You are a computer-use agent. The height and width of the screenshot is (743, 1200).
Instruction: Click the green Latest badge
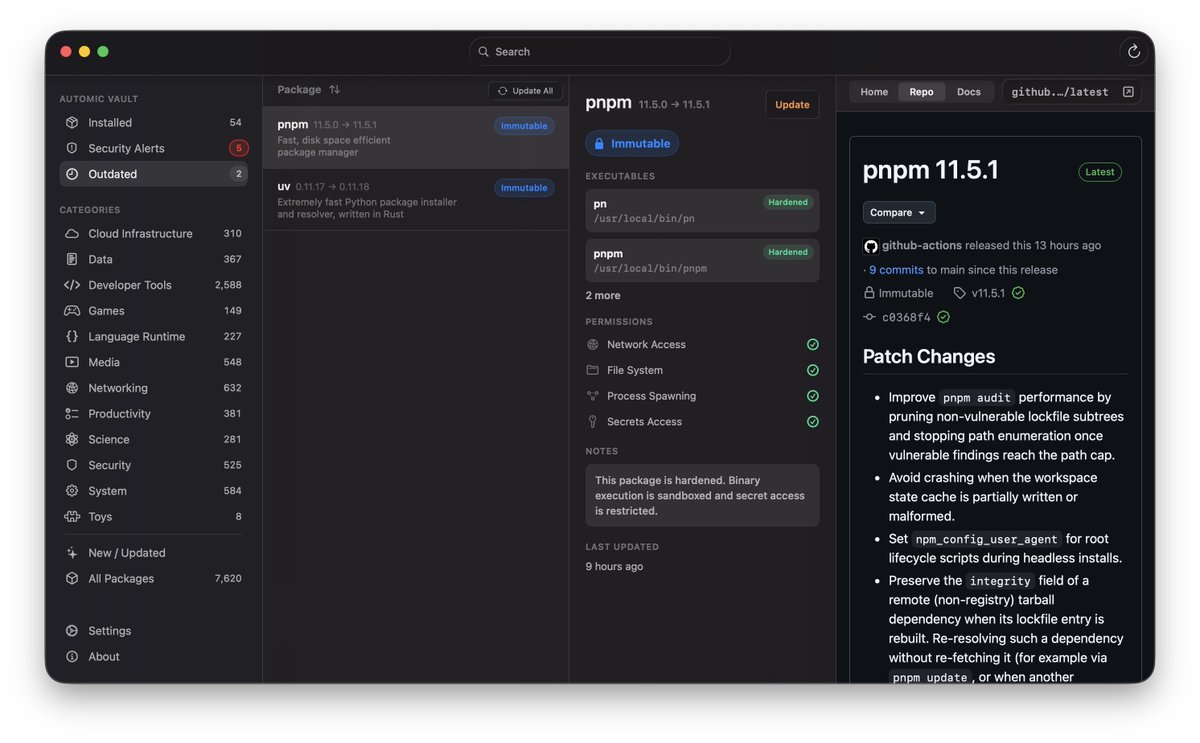point(1100,172)
